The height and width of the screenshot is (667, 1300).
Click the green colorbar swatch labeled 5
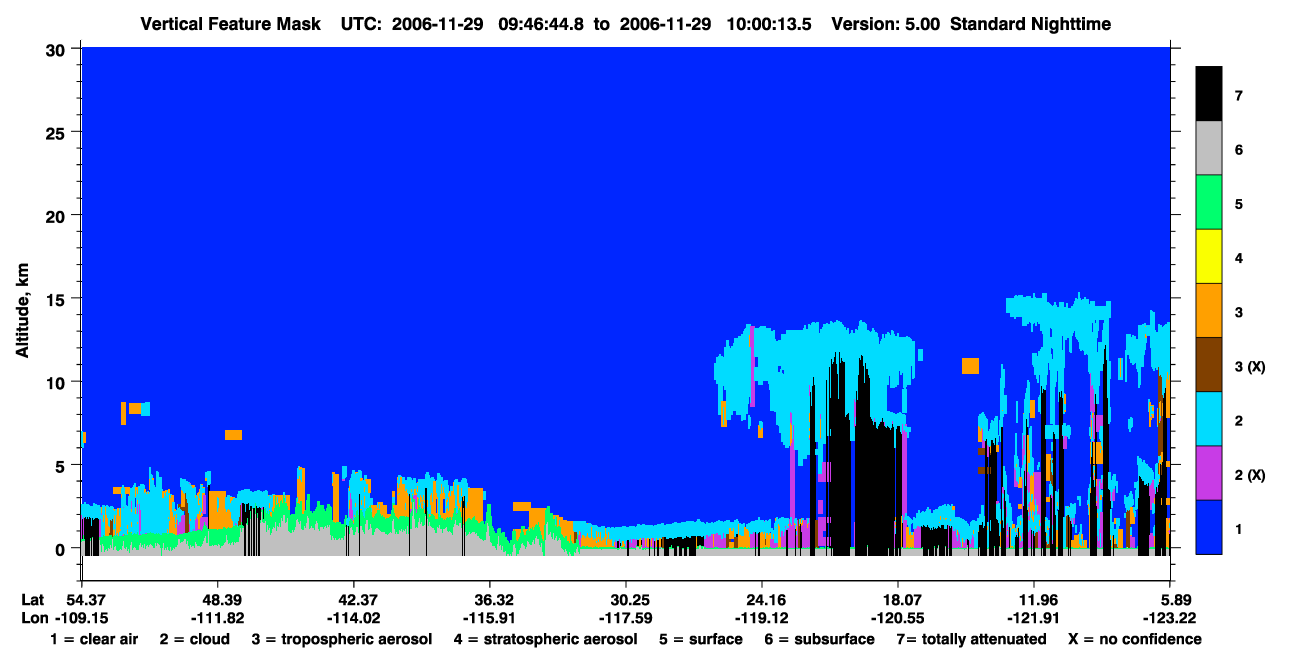[1209, 202]
